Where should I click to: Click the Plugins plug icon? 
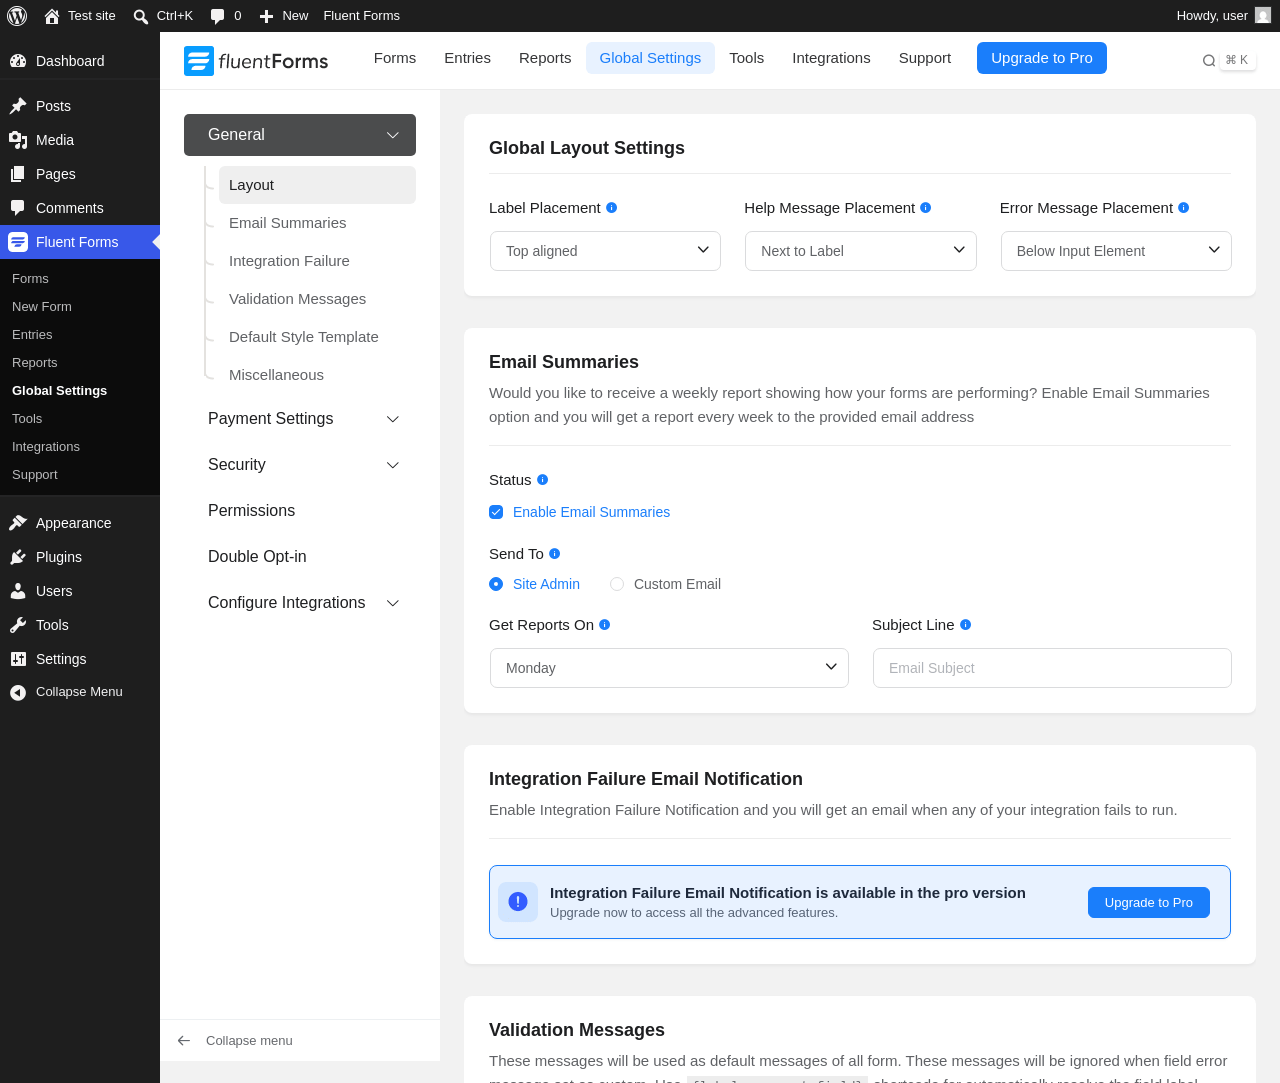(x=18, y=557)
